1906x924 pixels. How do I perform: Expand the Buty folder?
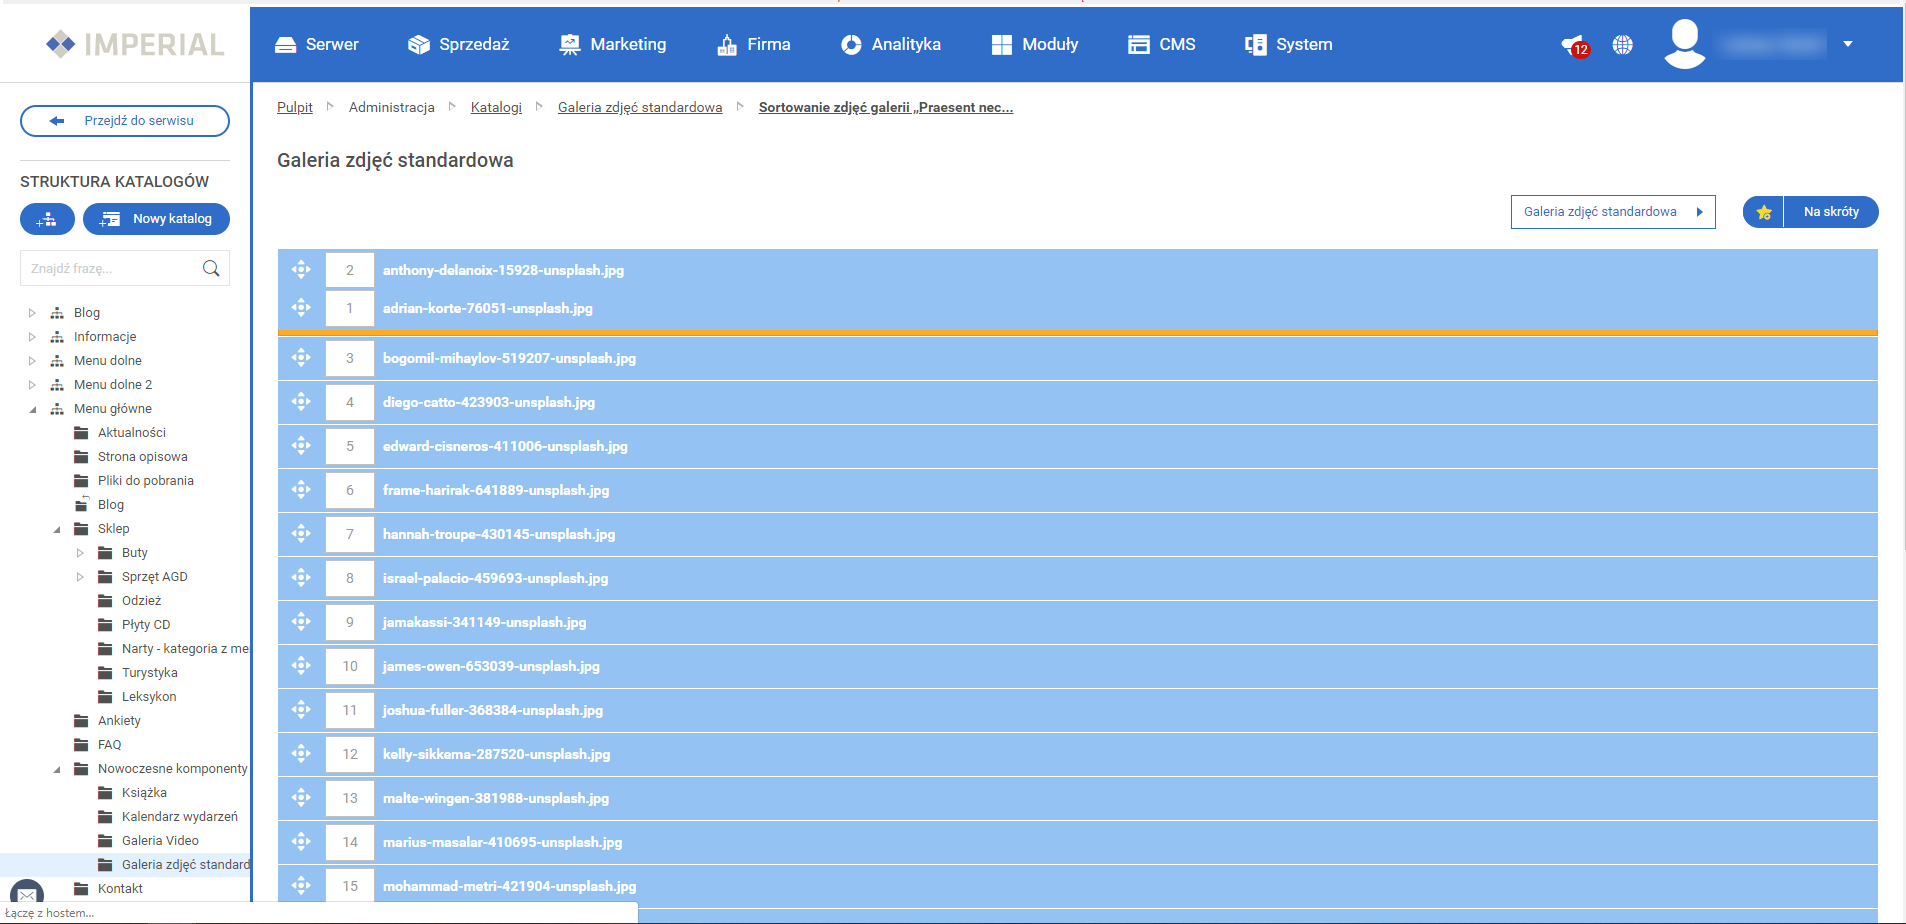click(80, 553)
